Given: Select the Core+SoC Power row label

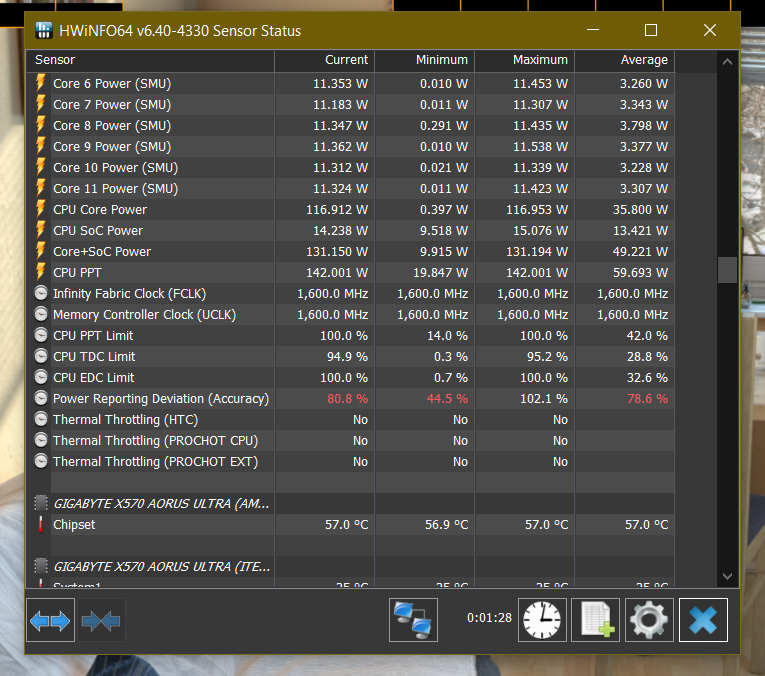Looking at the screenshot, I should pos(102,251).
